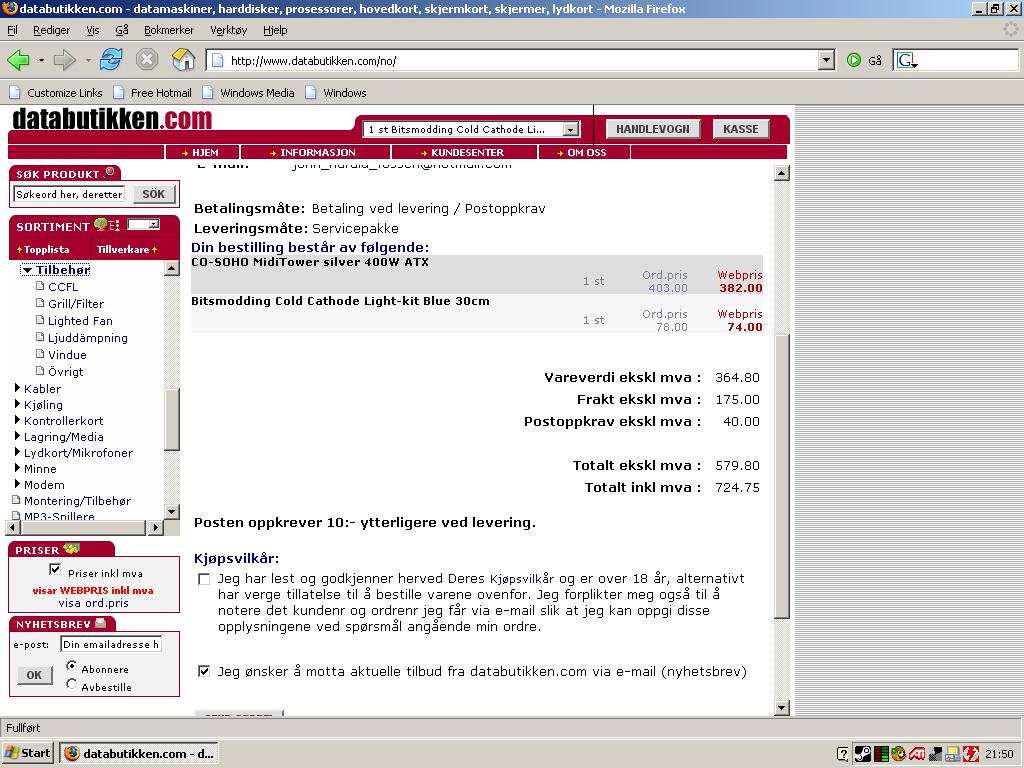Click the Customize Links bookmark
Image resolution: width=1024 pixels, height=768 pixels.
(x=56, y=93)
